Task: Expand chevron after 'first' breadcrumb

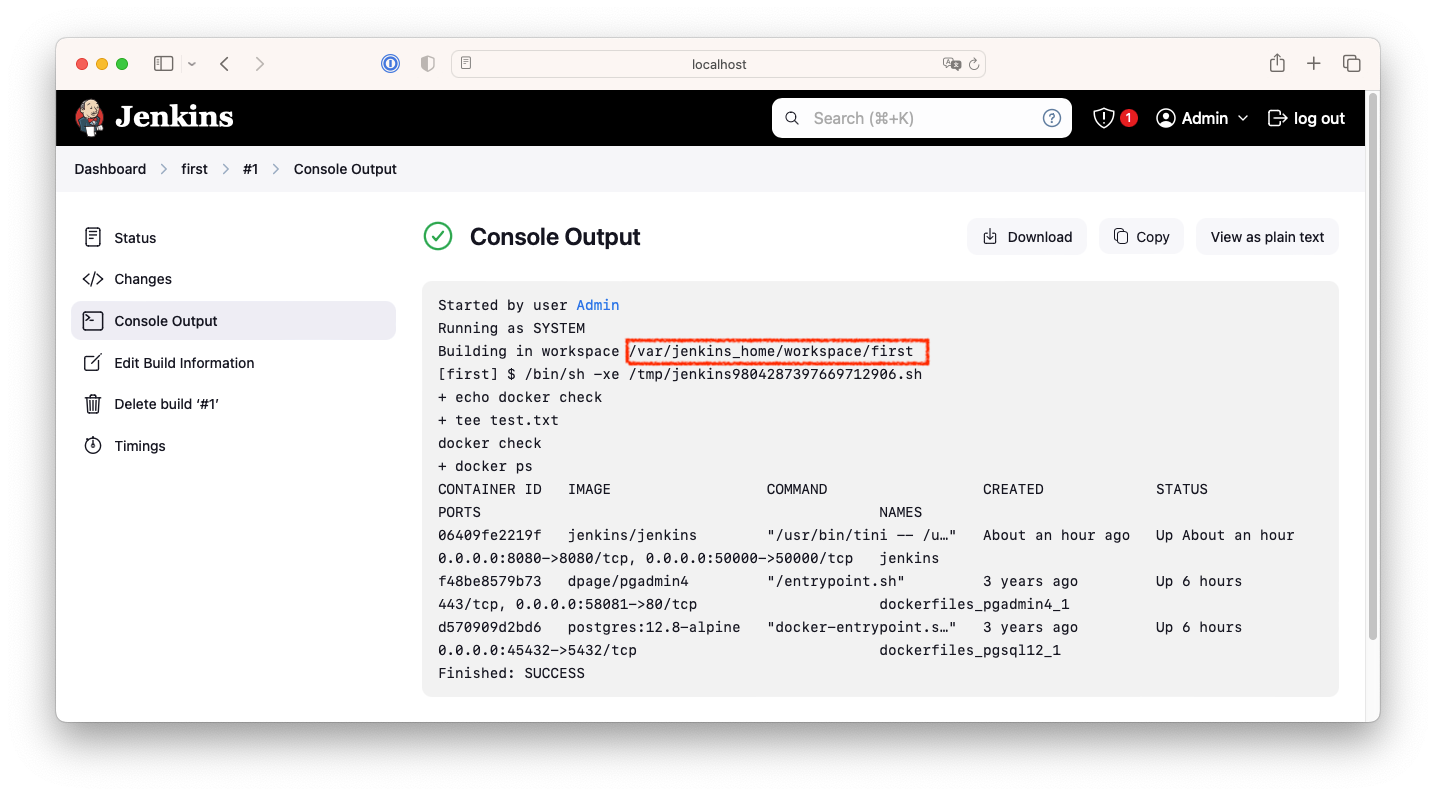Action: pos(226,169)
